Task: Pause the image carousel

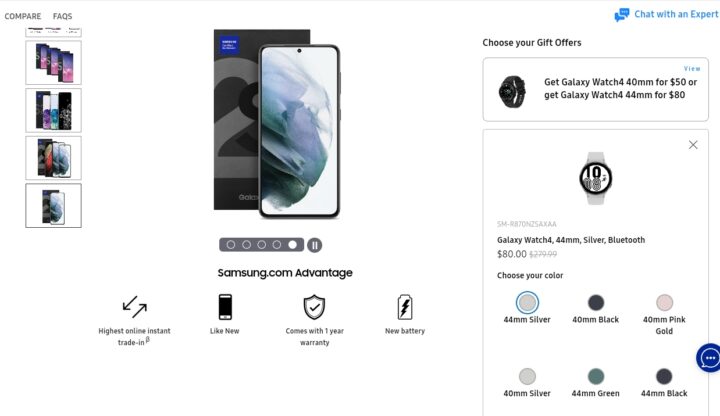Action: pyautogui.click(x=315, y=245)
